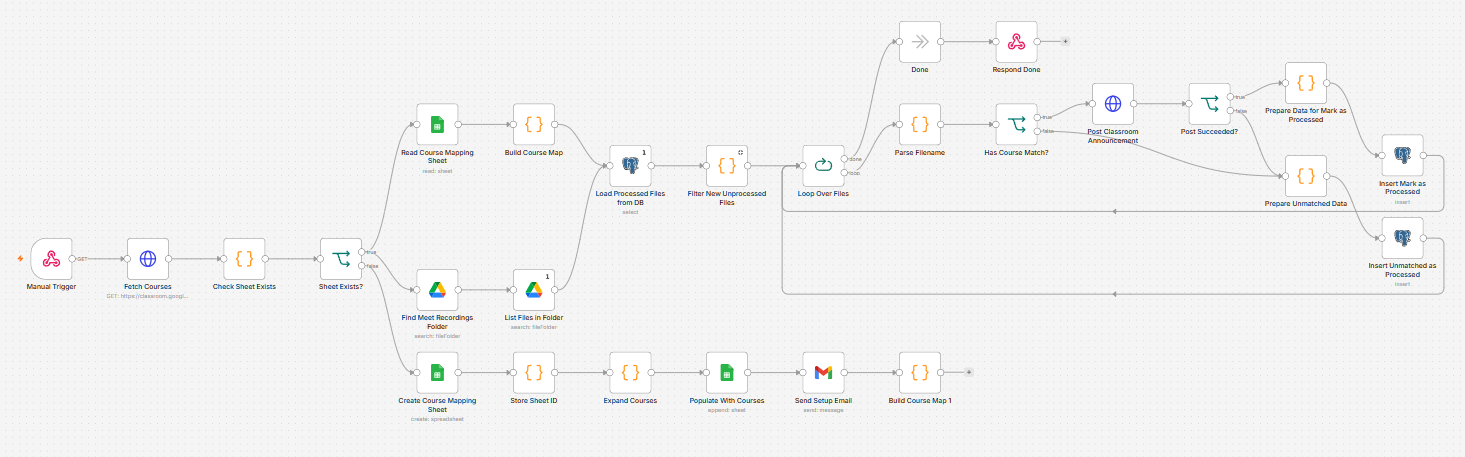
Task: Select Populate With Courses Sheets node
Action: point(727,373)
